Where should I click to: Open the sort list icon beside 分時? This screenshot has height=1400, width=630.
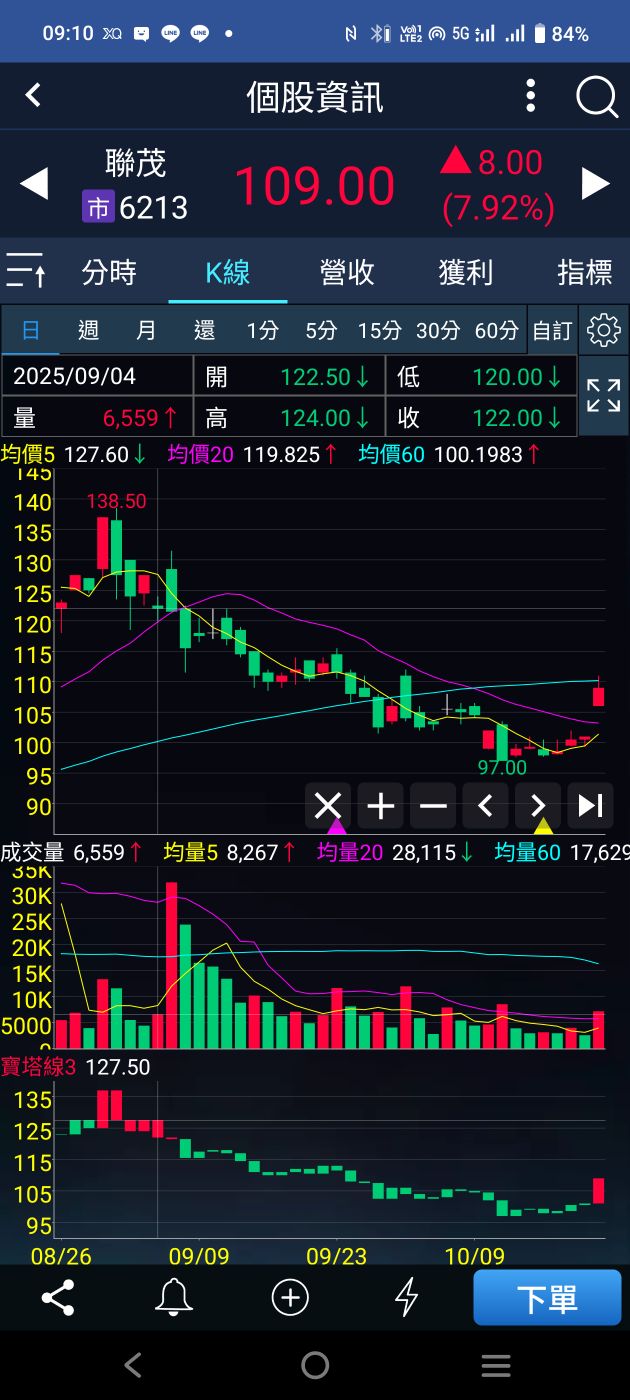tap(25, 271)
